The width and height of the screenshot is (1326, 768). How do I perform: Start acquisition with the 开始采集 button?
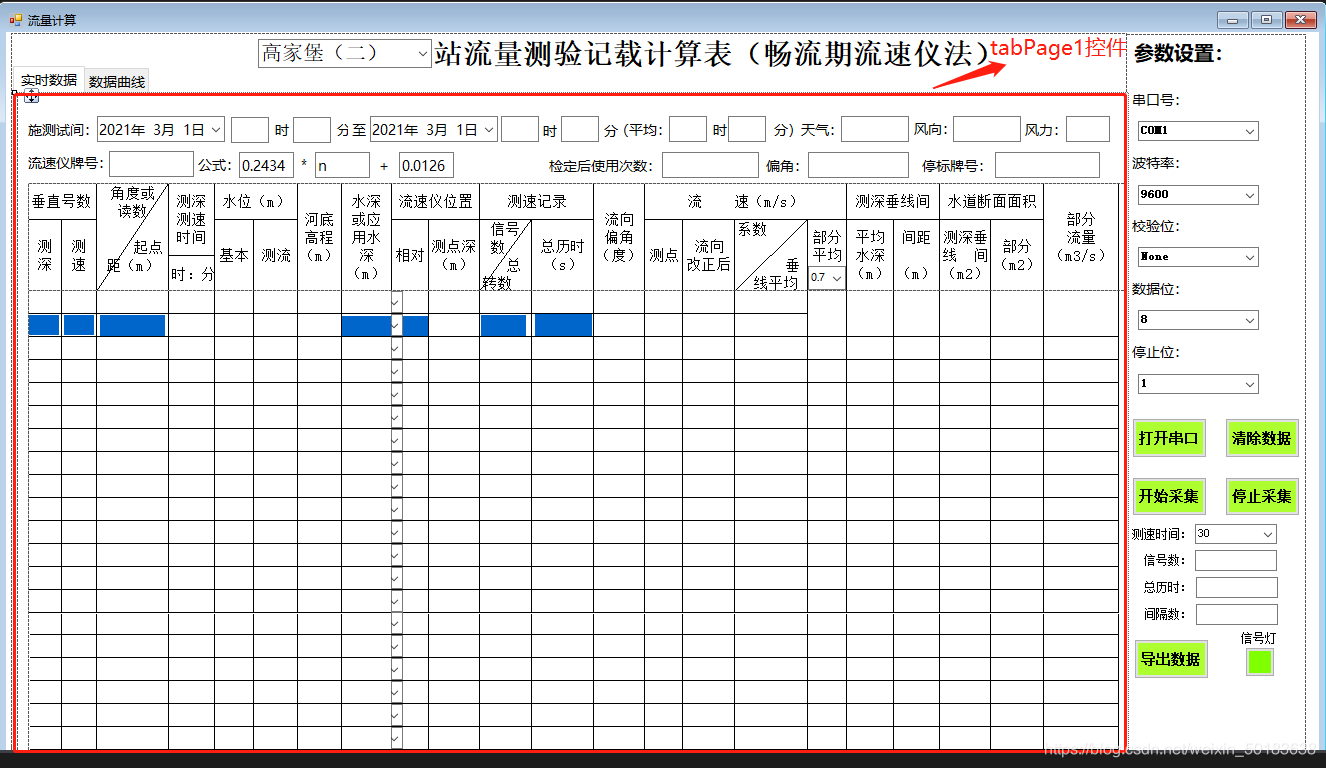pos(1169,496)
